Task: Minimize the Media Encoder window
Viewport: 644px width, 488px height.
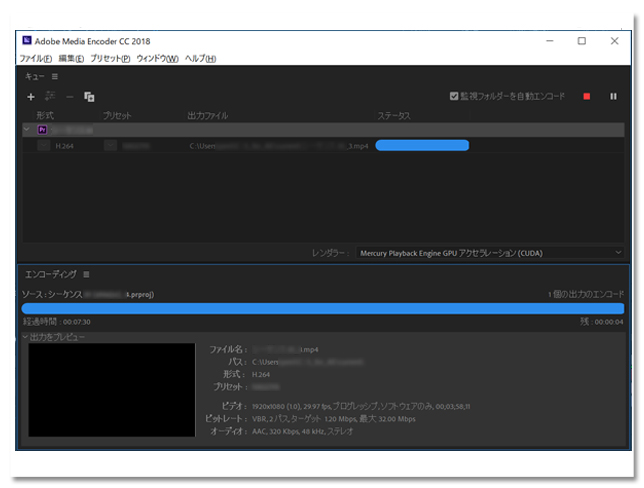Action: tap(550, 41)
